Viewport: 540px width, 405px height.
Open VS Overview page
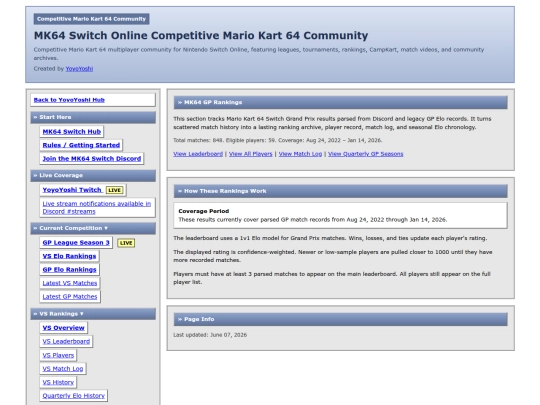pyautogui.click(x=63, y=328)
